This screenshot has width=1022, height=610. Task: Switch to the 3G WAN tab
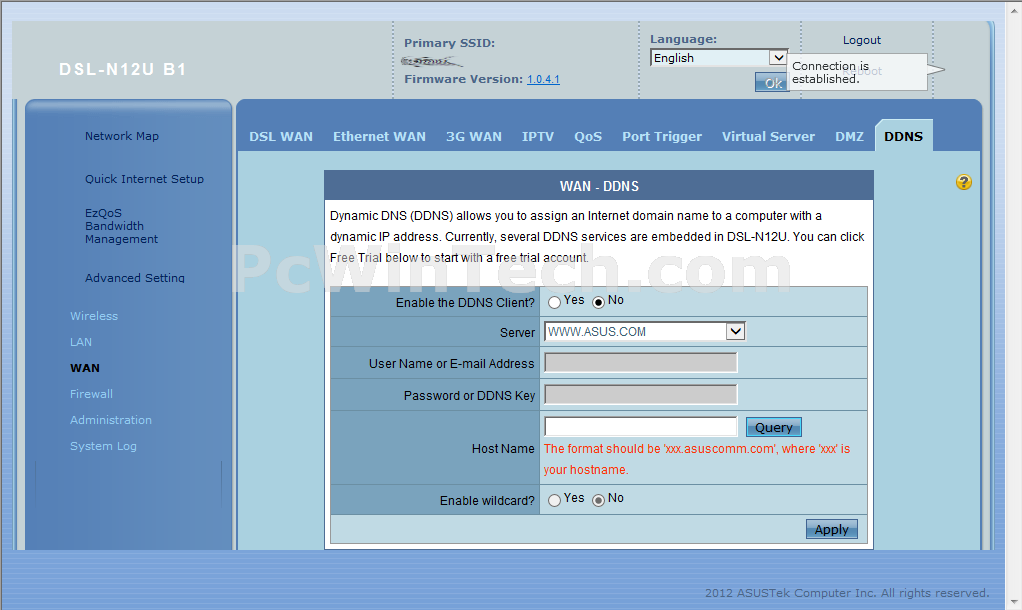point(474,137)
